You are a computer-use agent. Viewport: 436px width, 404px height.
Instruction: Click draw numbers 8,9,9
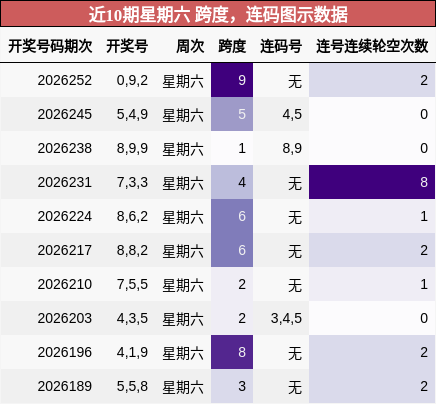[x=132, y=148]
